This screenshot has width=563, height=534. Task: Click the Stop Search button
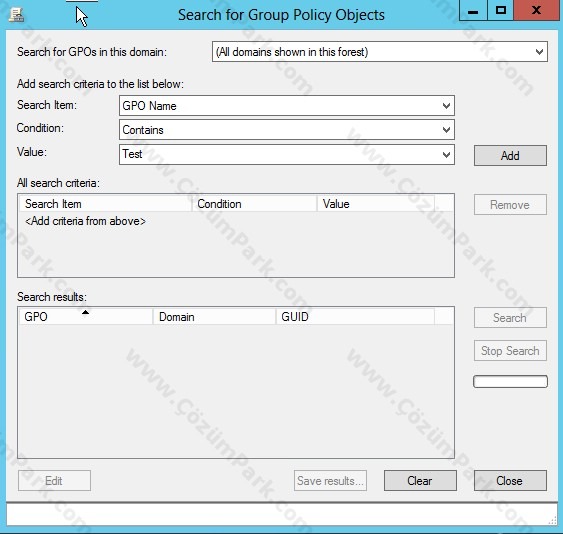tap(510, 350)
